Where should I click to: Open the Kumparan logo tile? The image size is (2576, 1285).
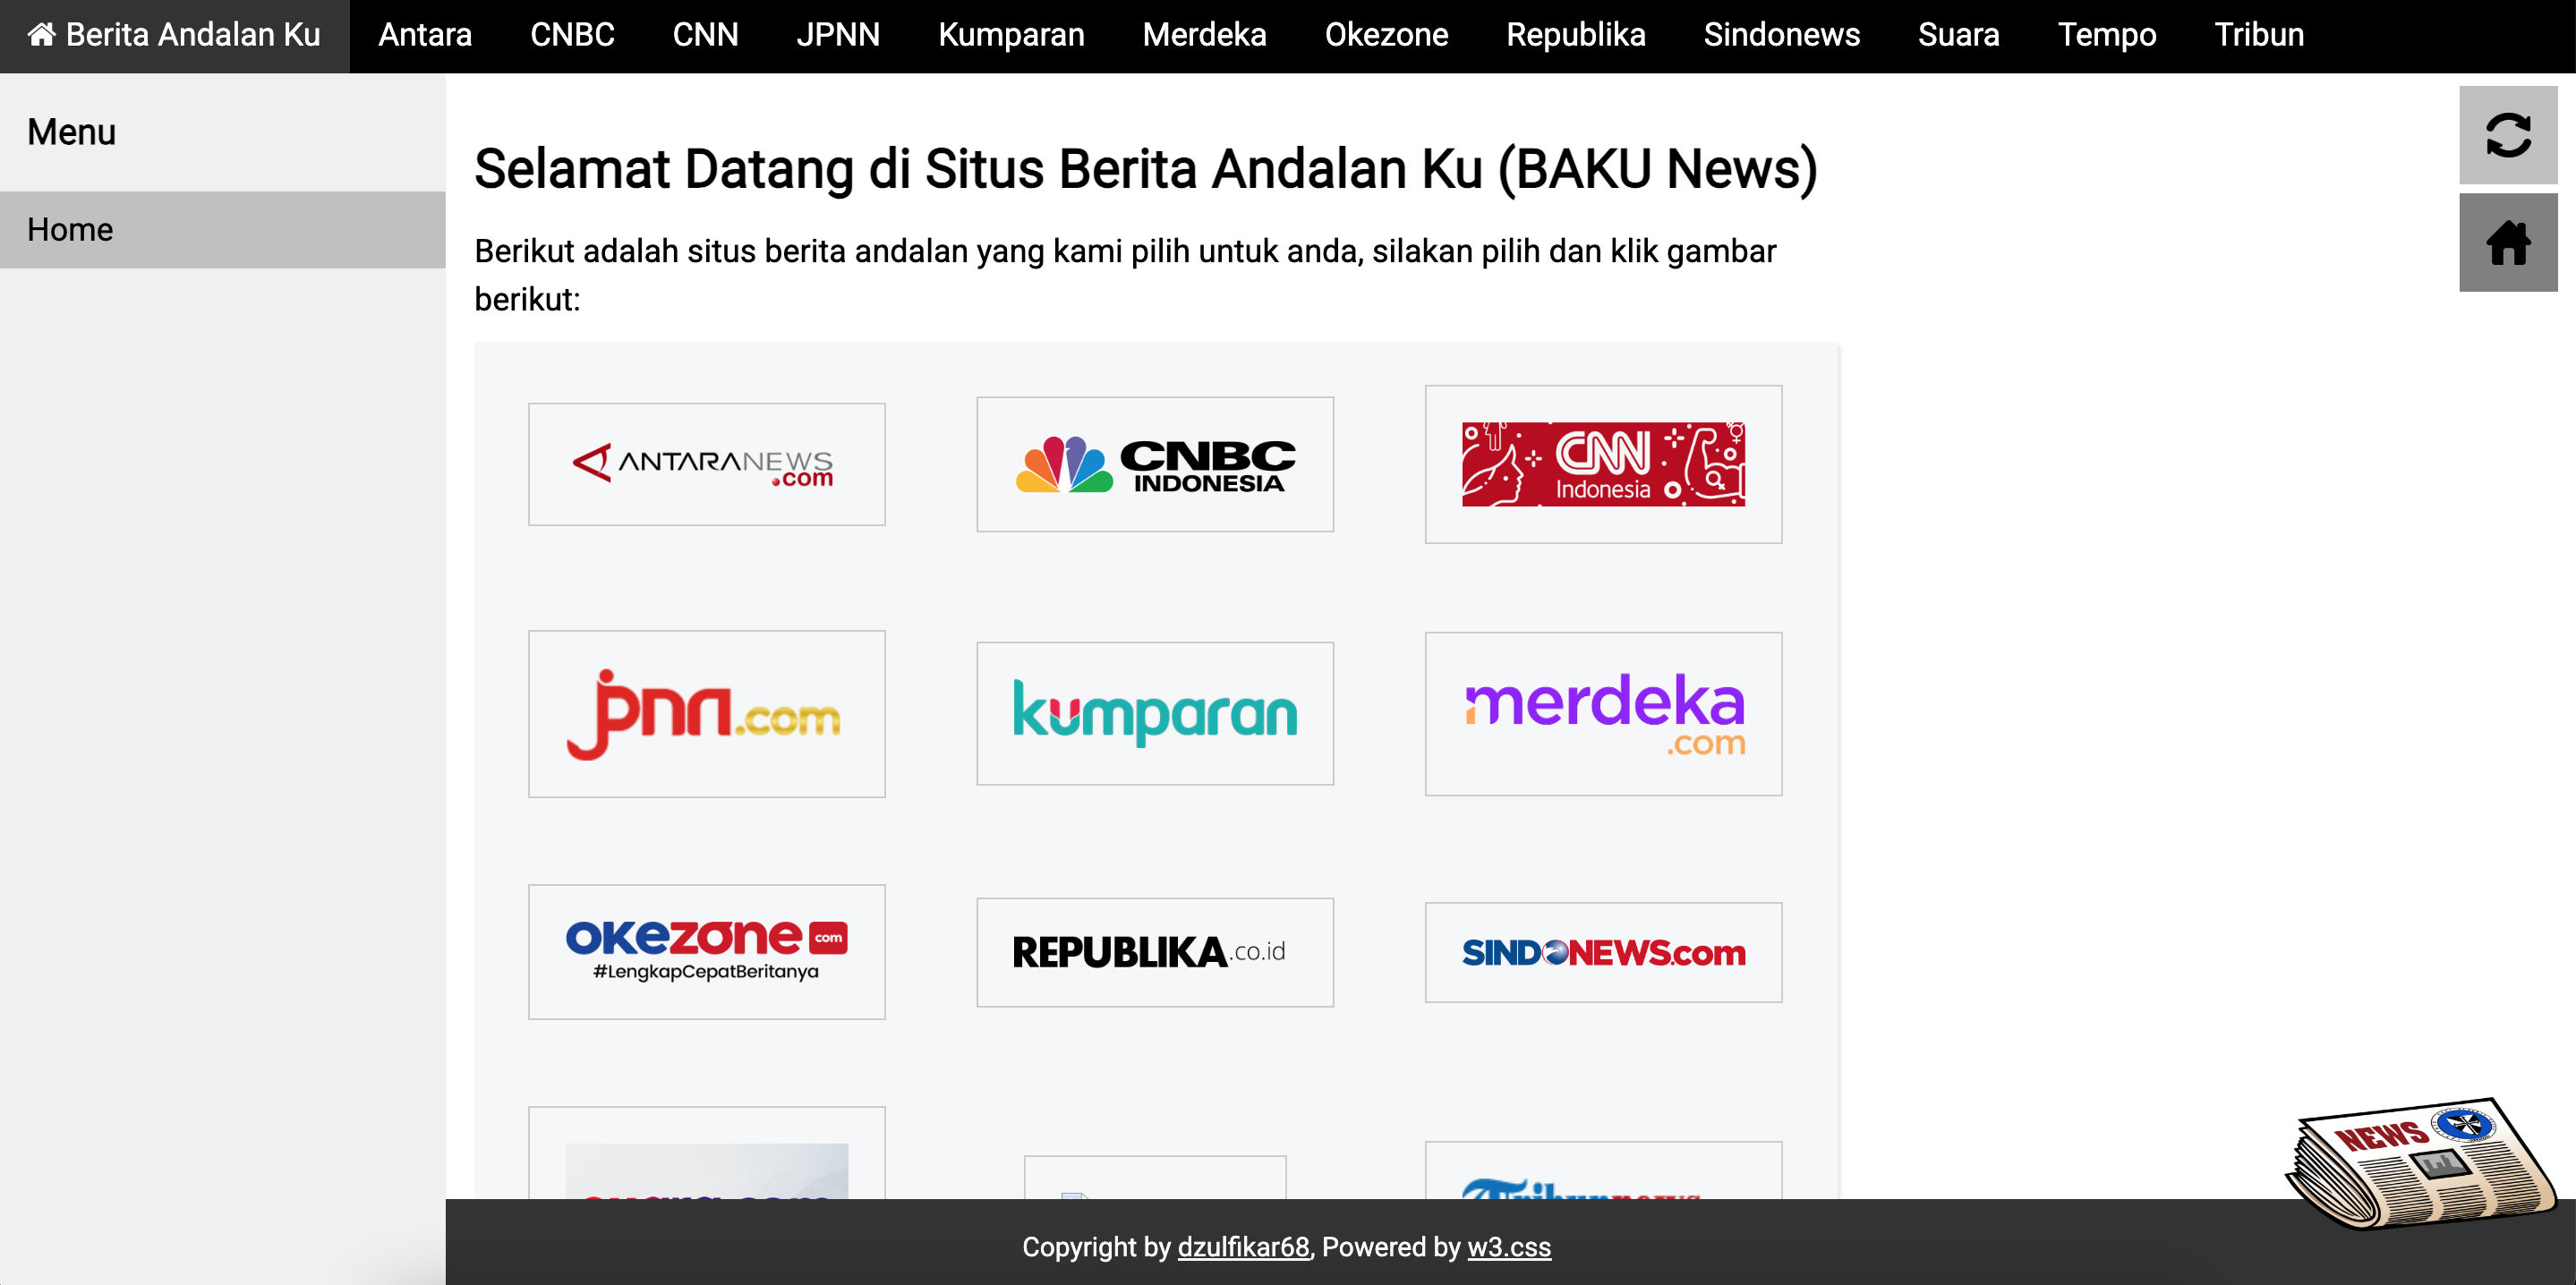click(x=1154, y=713)
